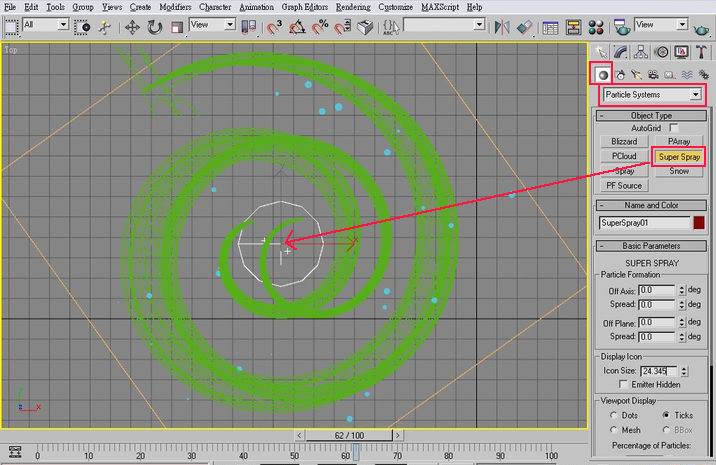Choose the Cameras category icon
Image resolution: width=716 pixels, height=465 pixels.
pyautogui.click(x=652, y=74)
